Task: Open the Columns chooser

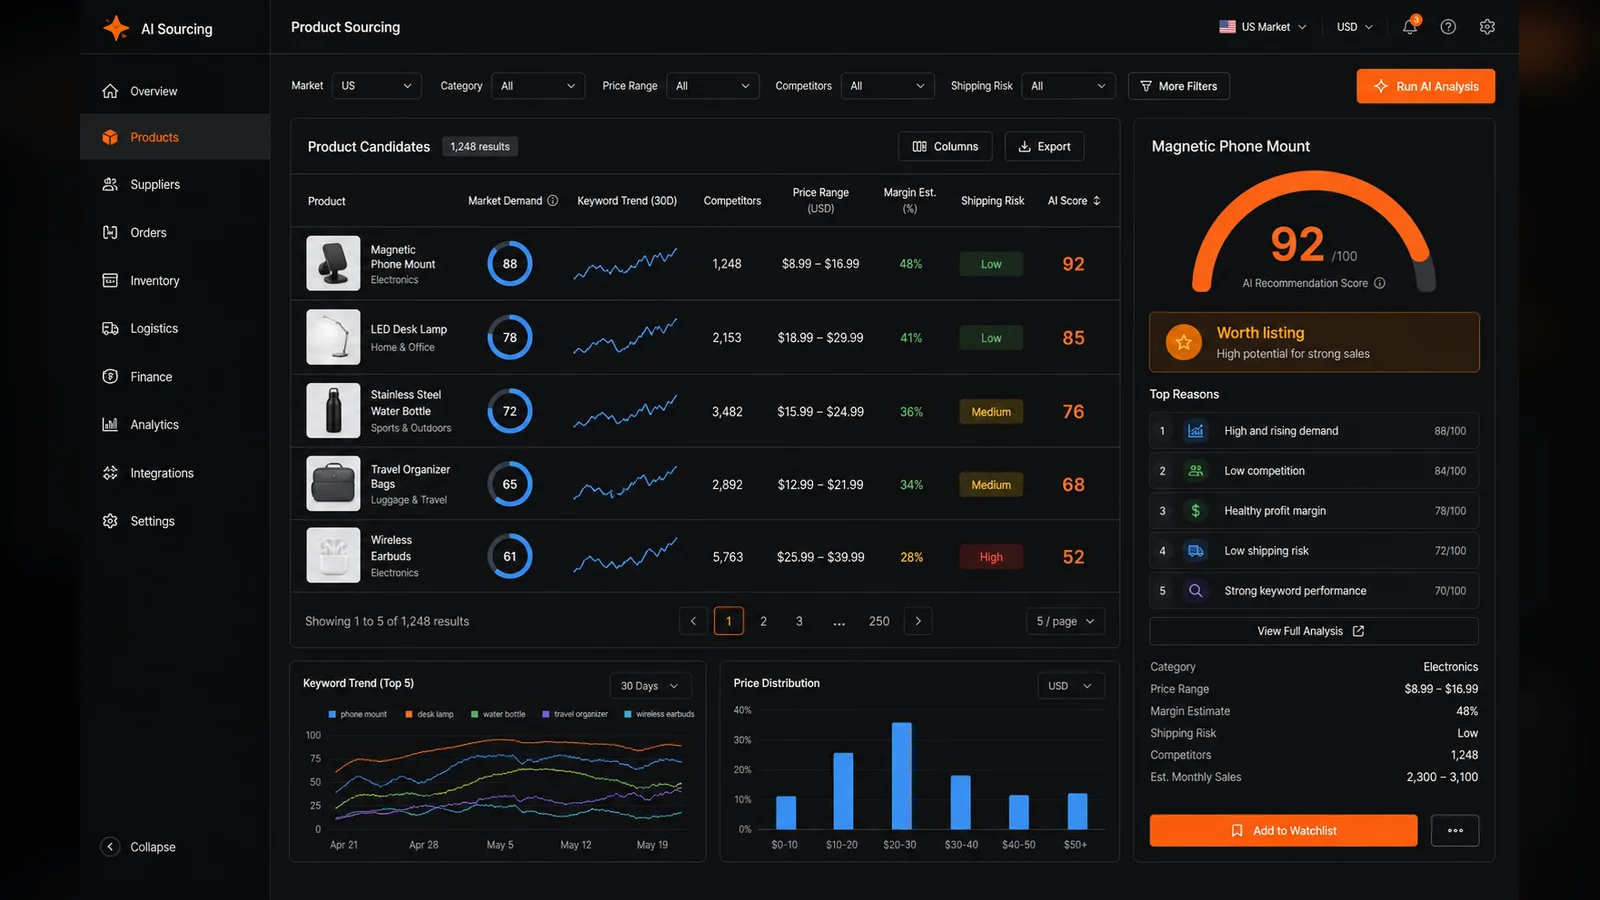Action: tap(945, 147)
